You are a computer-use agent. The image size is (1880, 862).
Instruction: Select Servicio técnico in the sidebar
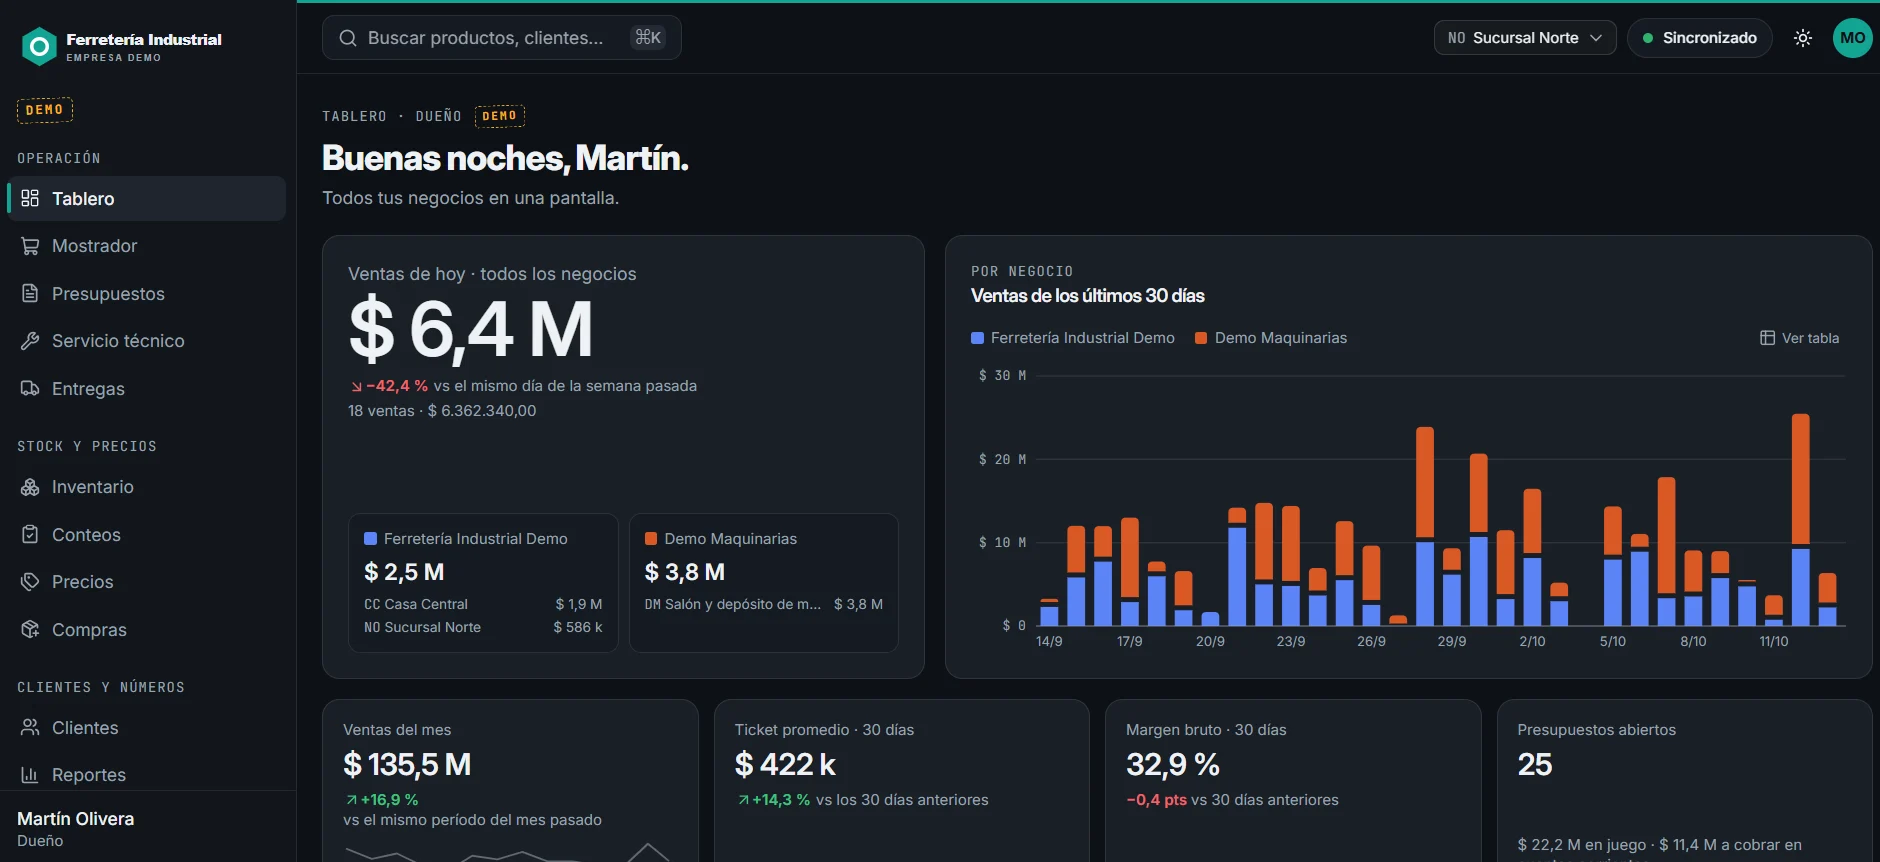click(146, 341)
